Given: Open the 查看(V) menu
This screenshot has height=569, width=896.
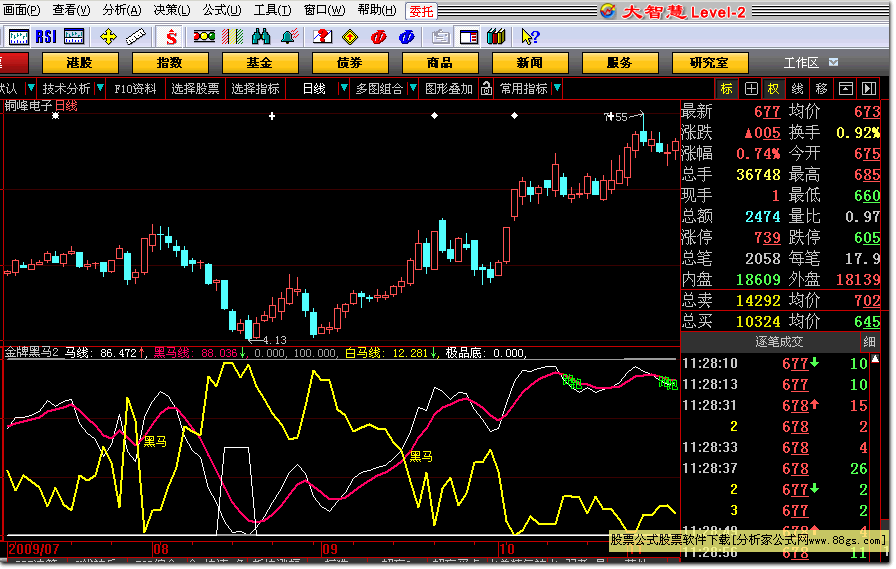Looking at the screenshot, I should pos(71,10).
